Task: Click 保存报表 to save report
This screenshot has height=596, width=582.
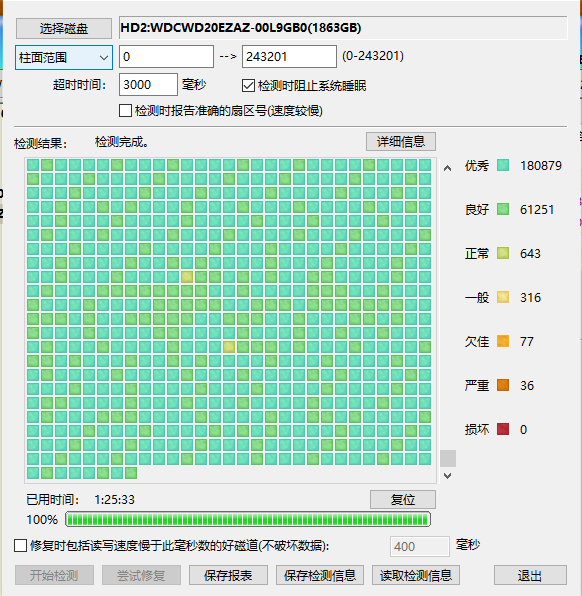Action: click(x=228, y=575)
